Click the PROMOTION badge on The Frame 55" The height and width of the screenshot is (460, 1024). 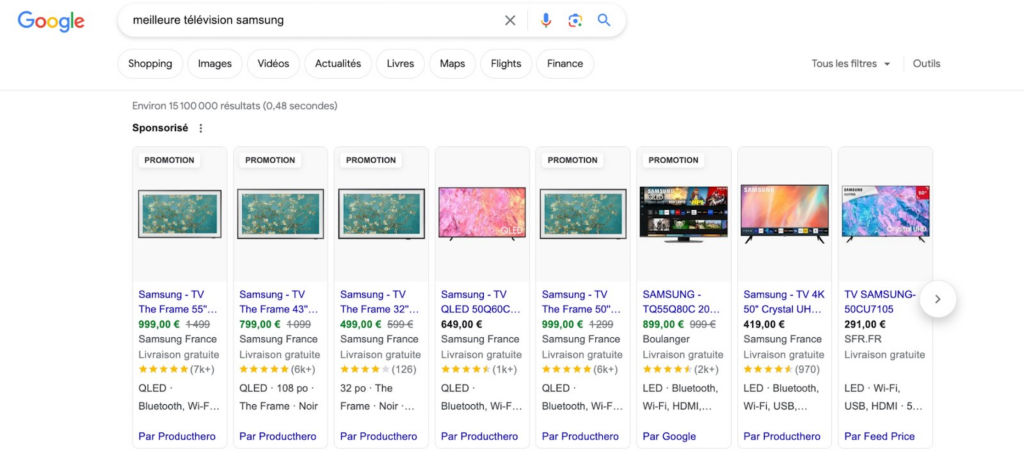169,160
